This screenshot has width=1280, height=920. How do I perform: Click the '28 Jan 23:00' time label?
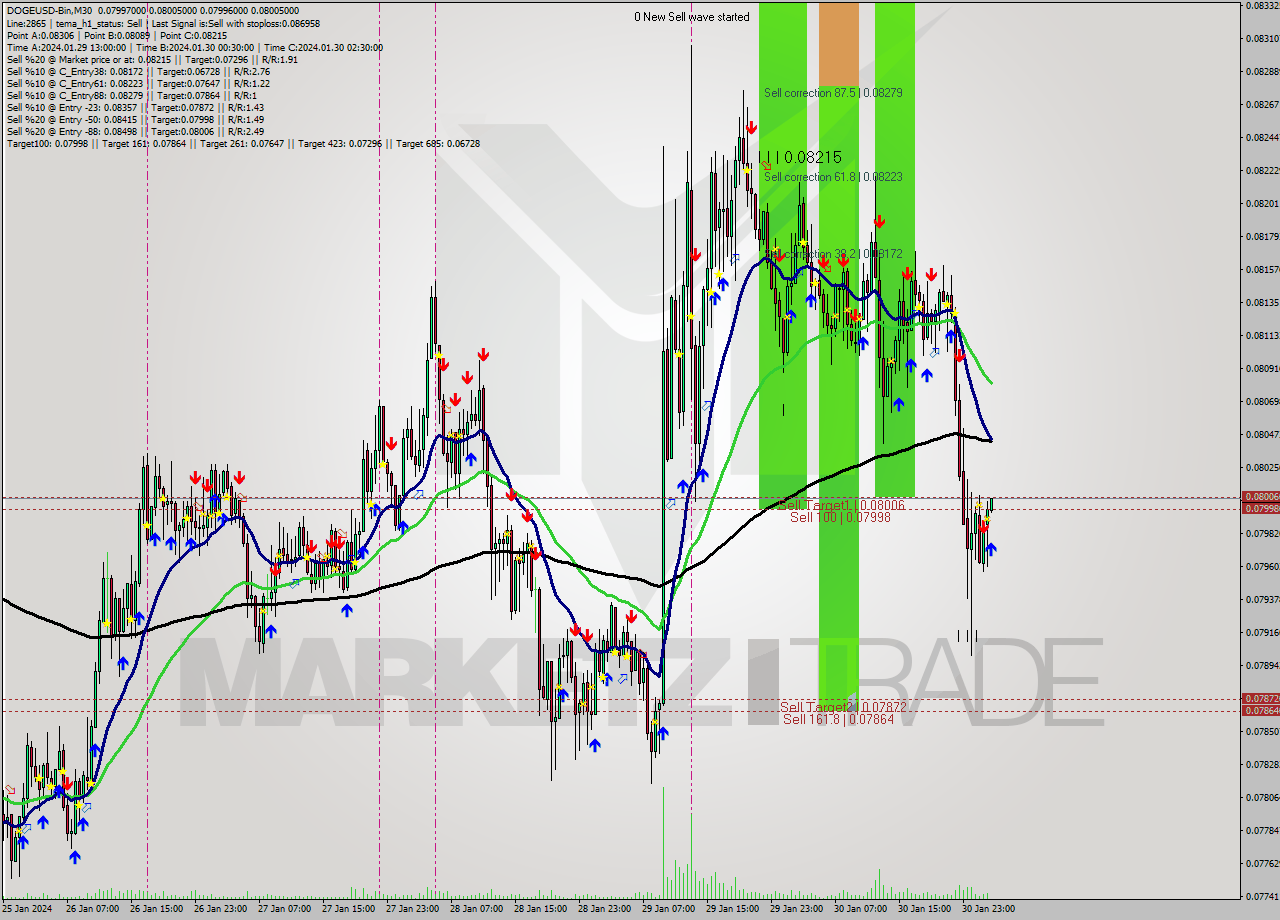(603, 909)
